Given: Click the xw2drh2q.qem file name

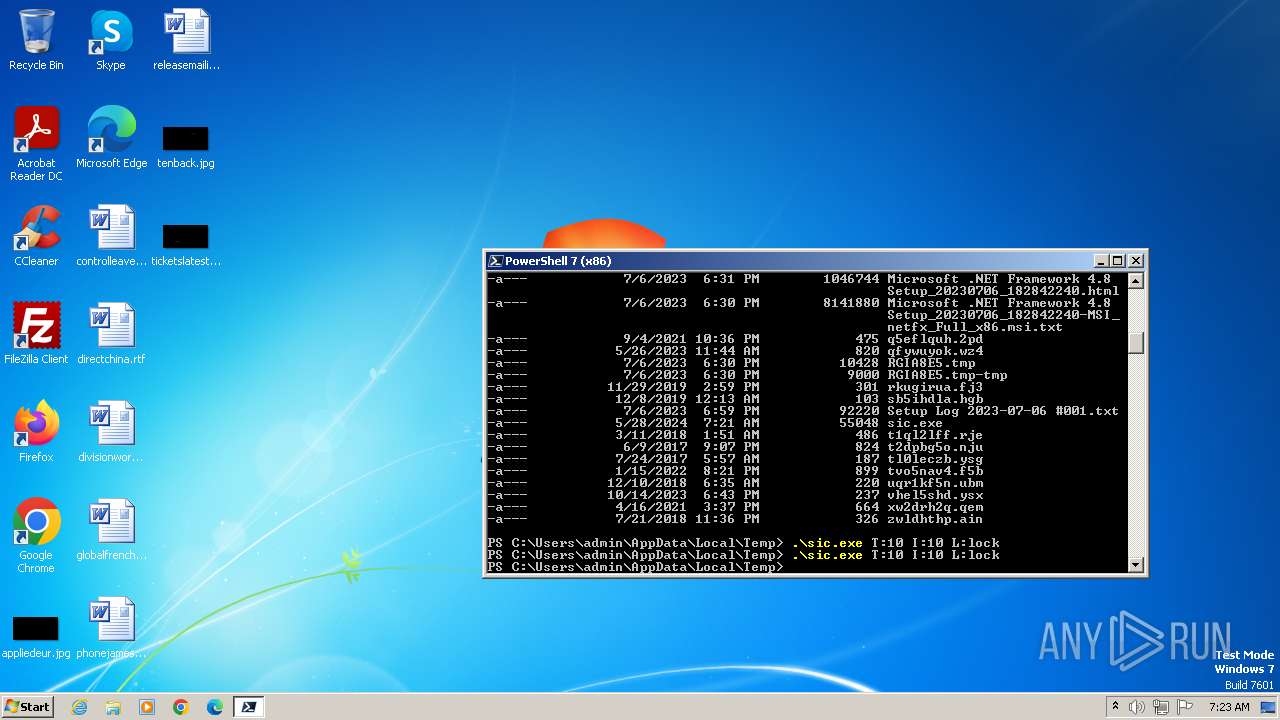Looking at the screenshot, I should tap(935, 507).
